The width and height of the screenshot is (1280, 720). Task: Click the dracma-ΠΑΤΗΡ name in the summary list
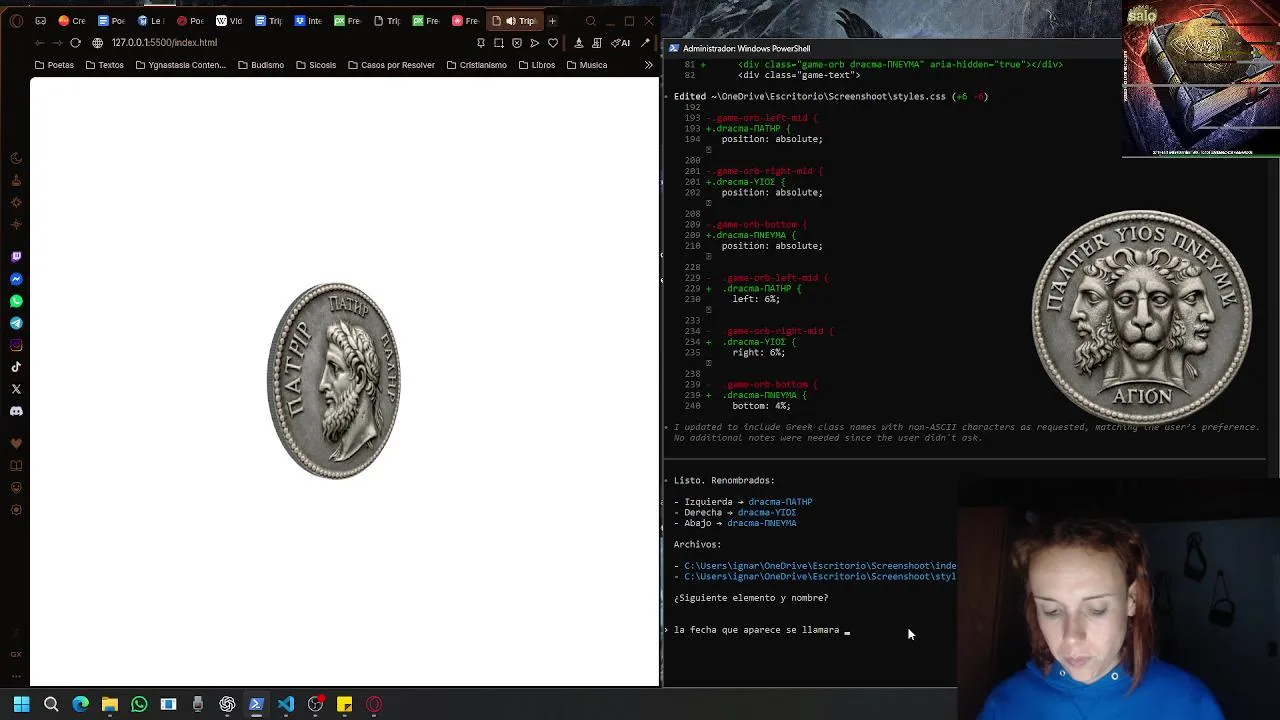coord(780,502)
